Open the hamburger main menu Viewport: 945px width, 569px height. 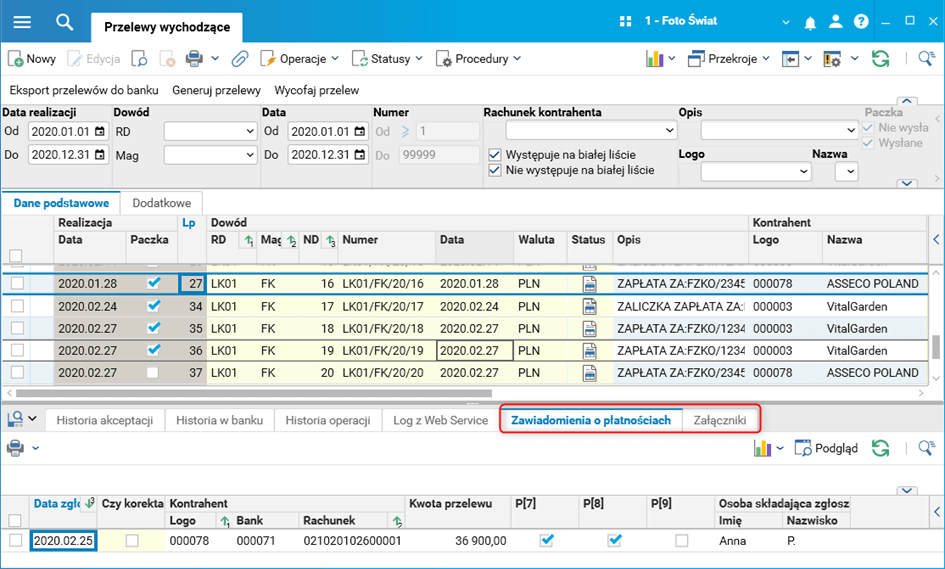(x=22, y=22)
